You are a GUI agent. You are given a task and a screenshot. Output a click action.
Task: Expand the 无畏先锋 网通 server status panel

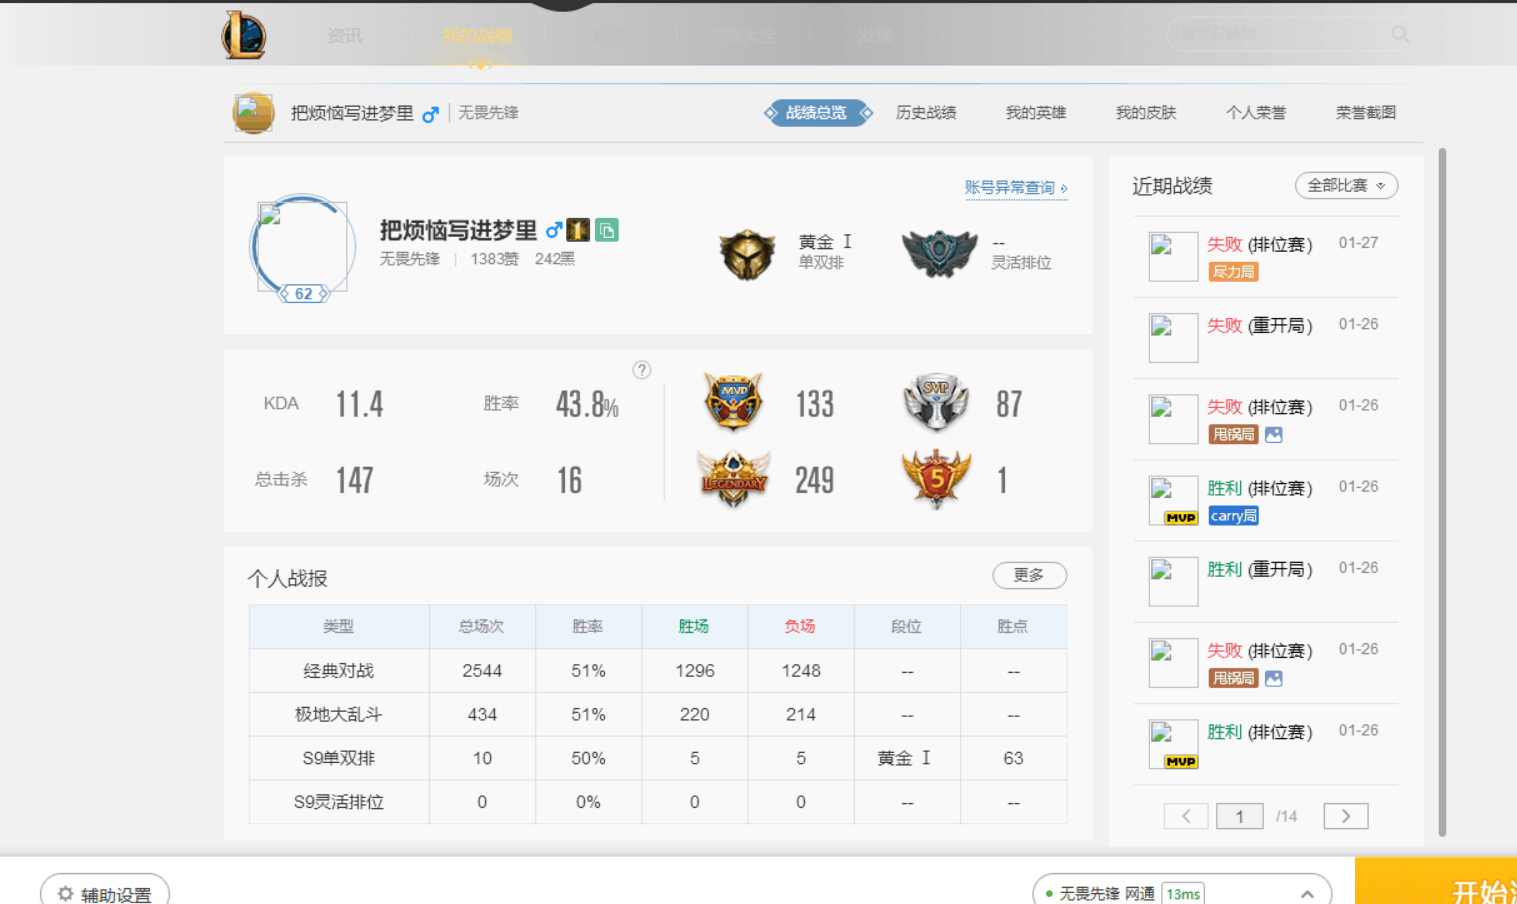pyautogui.click(x=1307, y=894)
